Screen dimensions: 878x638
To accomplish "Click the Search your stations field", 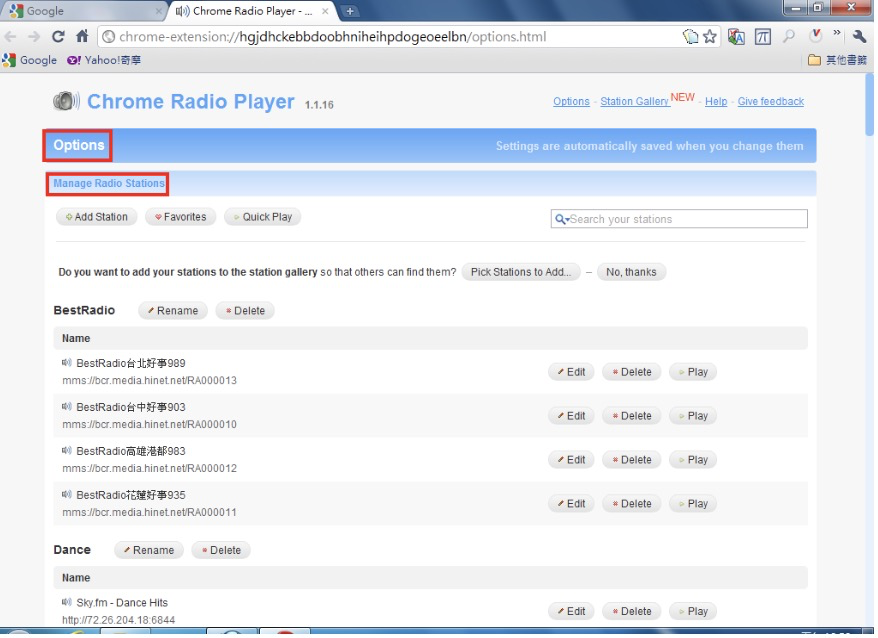I will (679, 219).
